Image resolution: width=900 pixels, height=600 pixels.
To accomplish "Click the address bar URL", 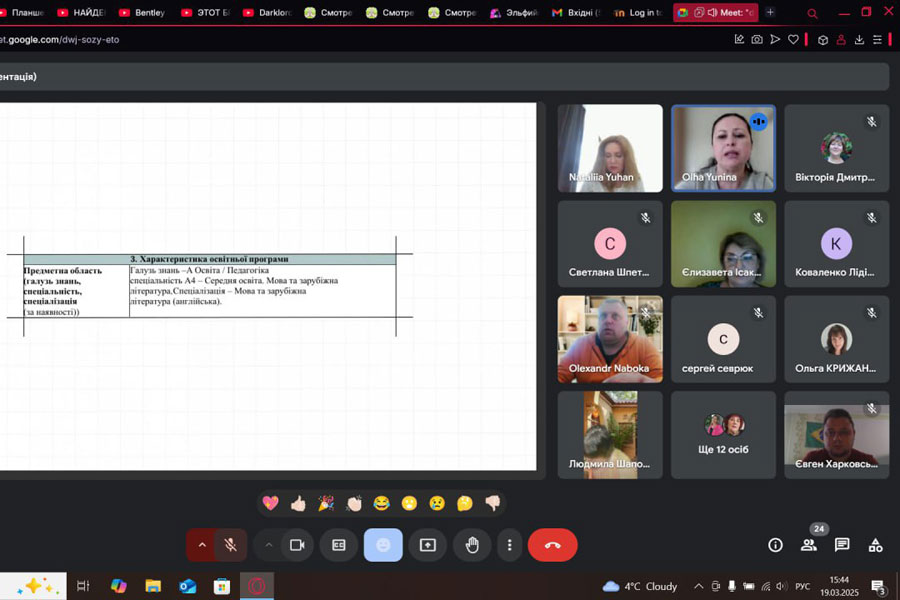I will tap(60, 40).
